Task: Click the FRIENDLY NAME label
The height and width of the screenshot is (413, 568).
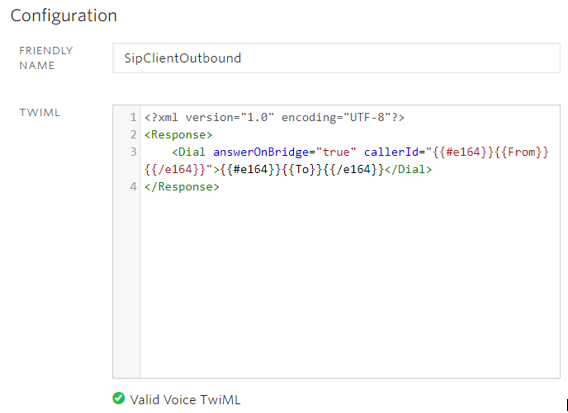Action: point(46,58)
